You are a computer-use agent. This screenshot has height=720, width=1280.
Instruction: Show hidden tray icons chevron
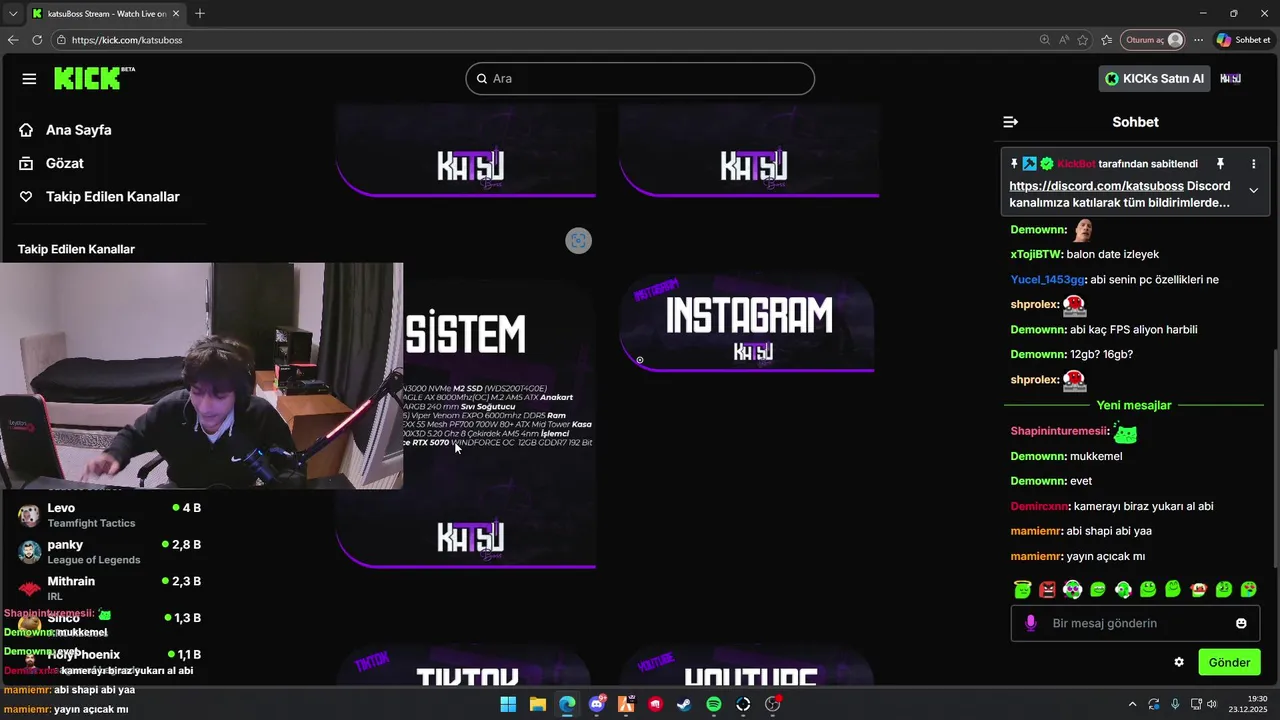[1132, 704]
